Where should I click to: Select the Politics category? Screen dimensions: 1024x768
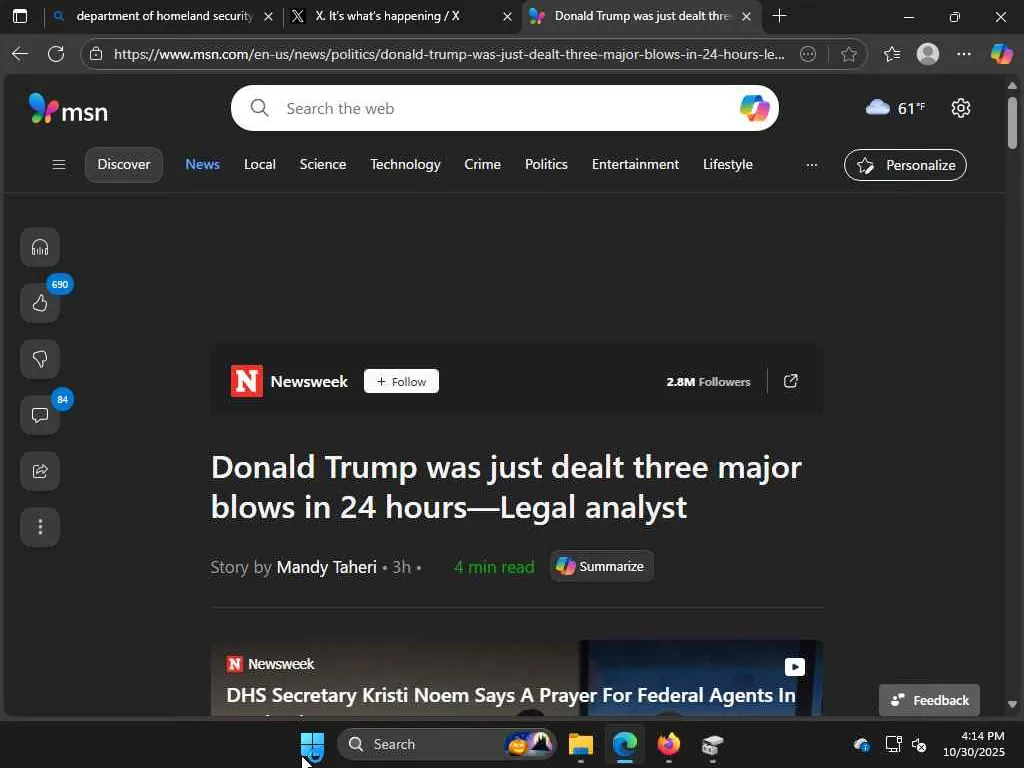coord(546,165)
